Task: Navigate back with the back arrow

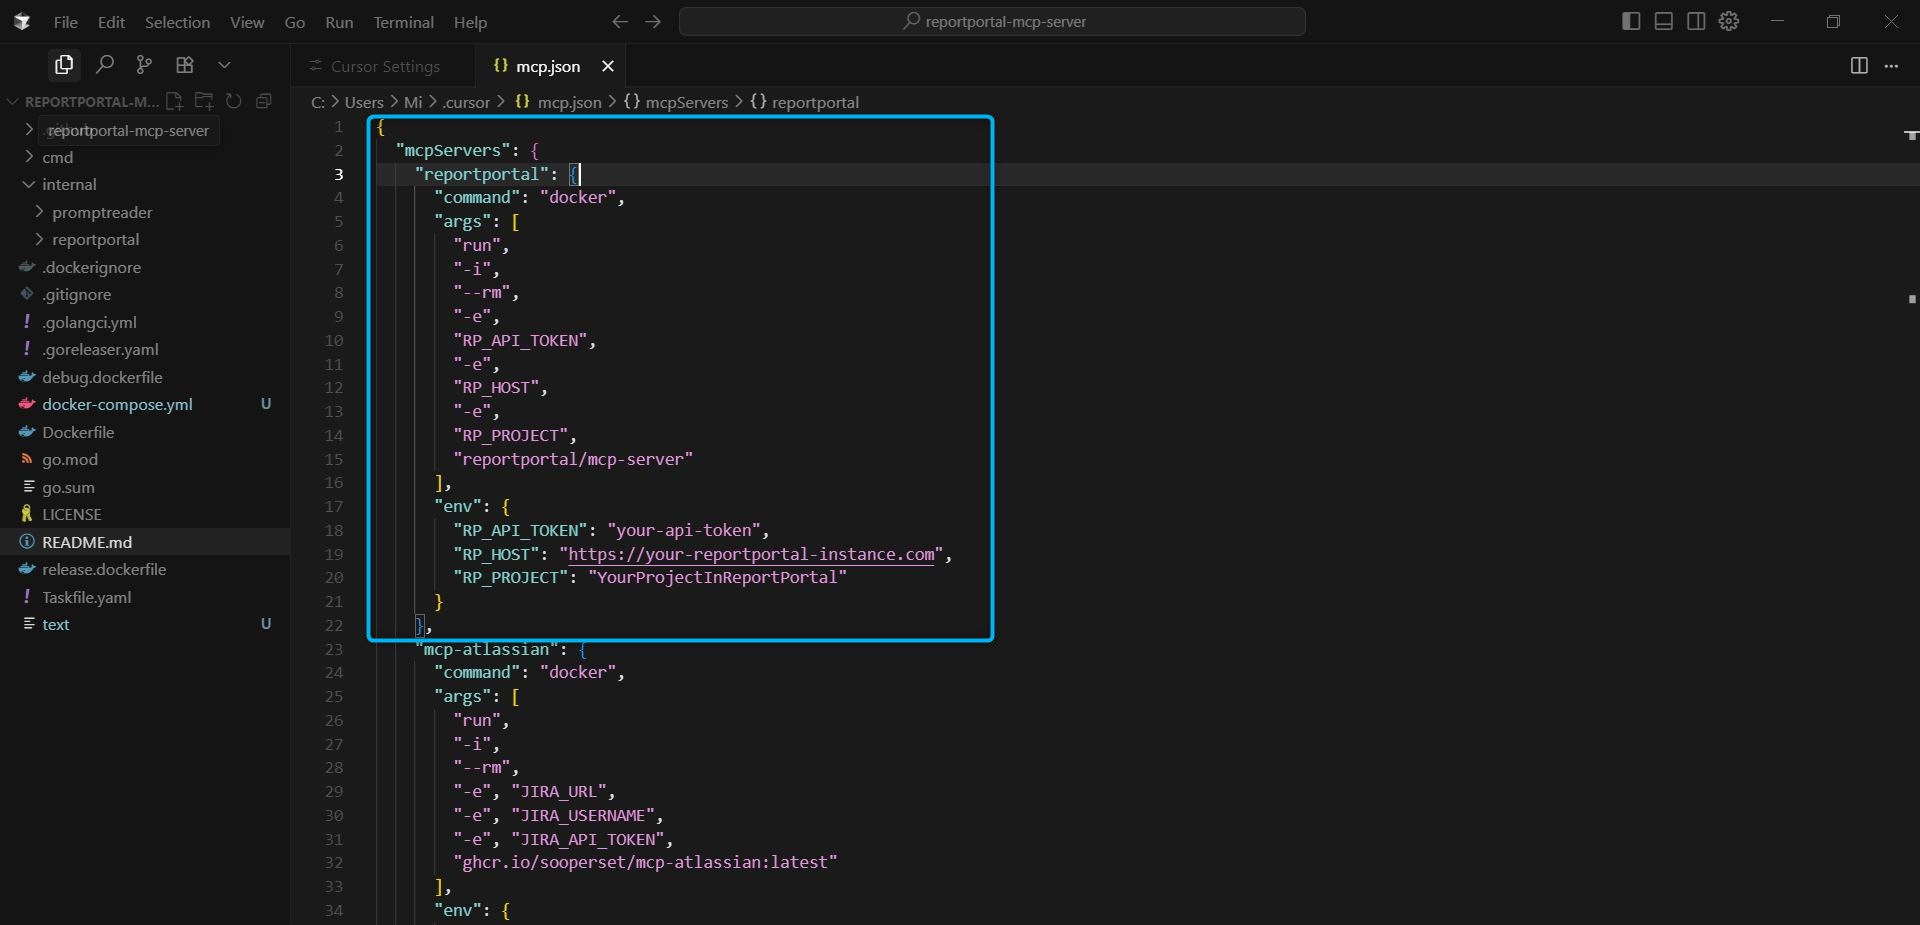Action: pos(620,22)
